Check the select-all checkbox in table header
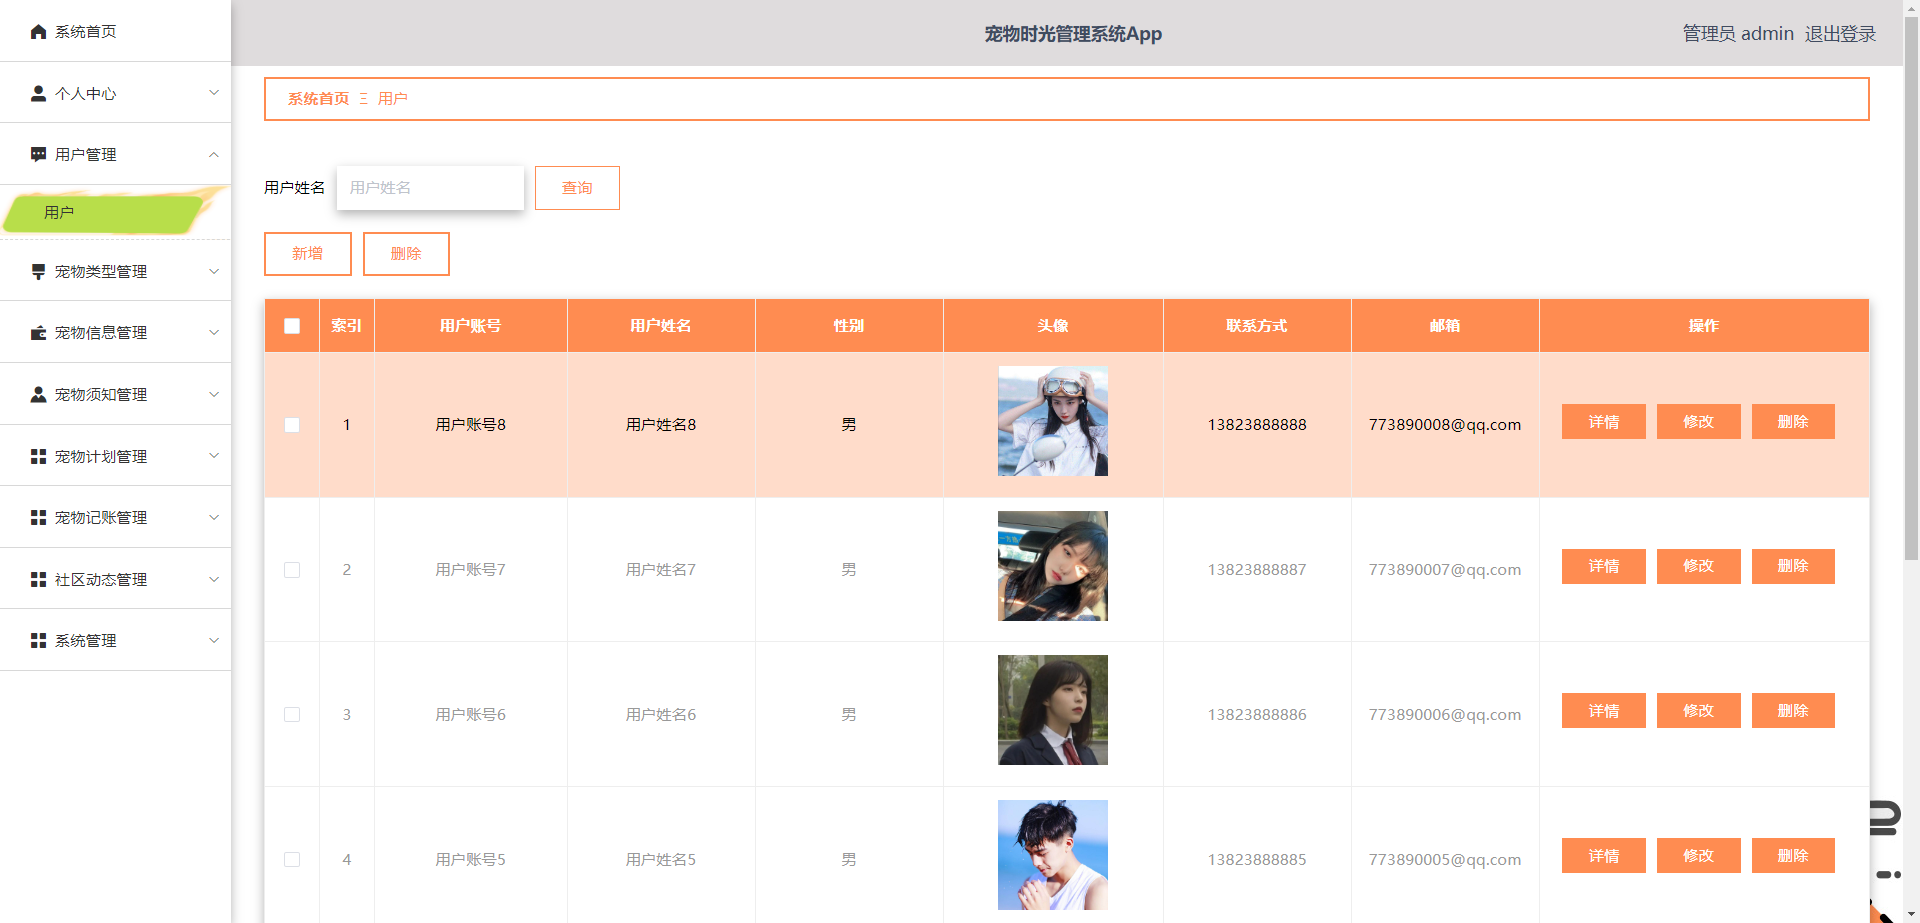Image resolution: width=1920 pixels, height=923 pixels. 291,325
